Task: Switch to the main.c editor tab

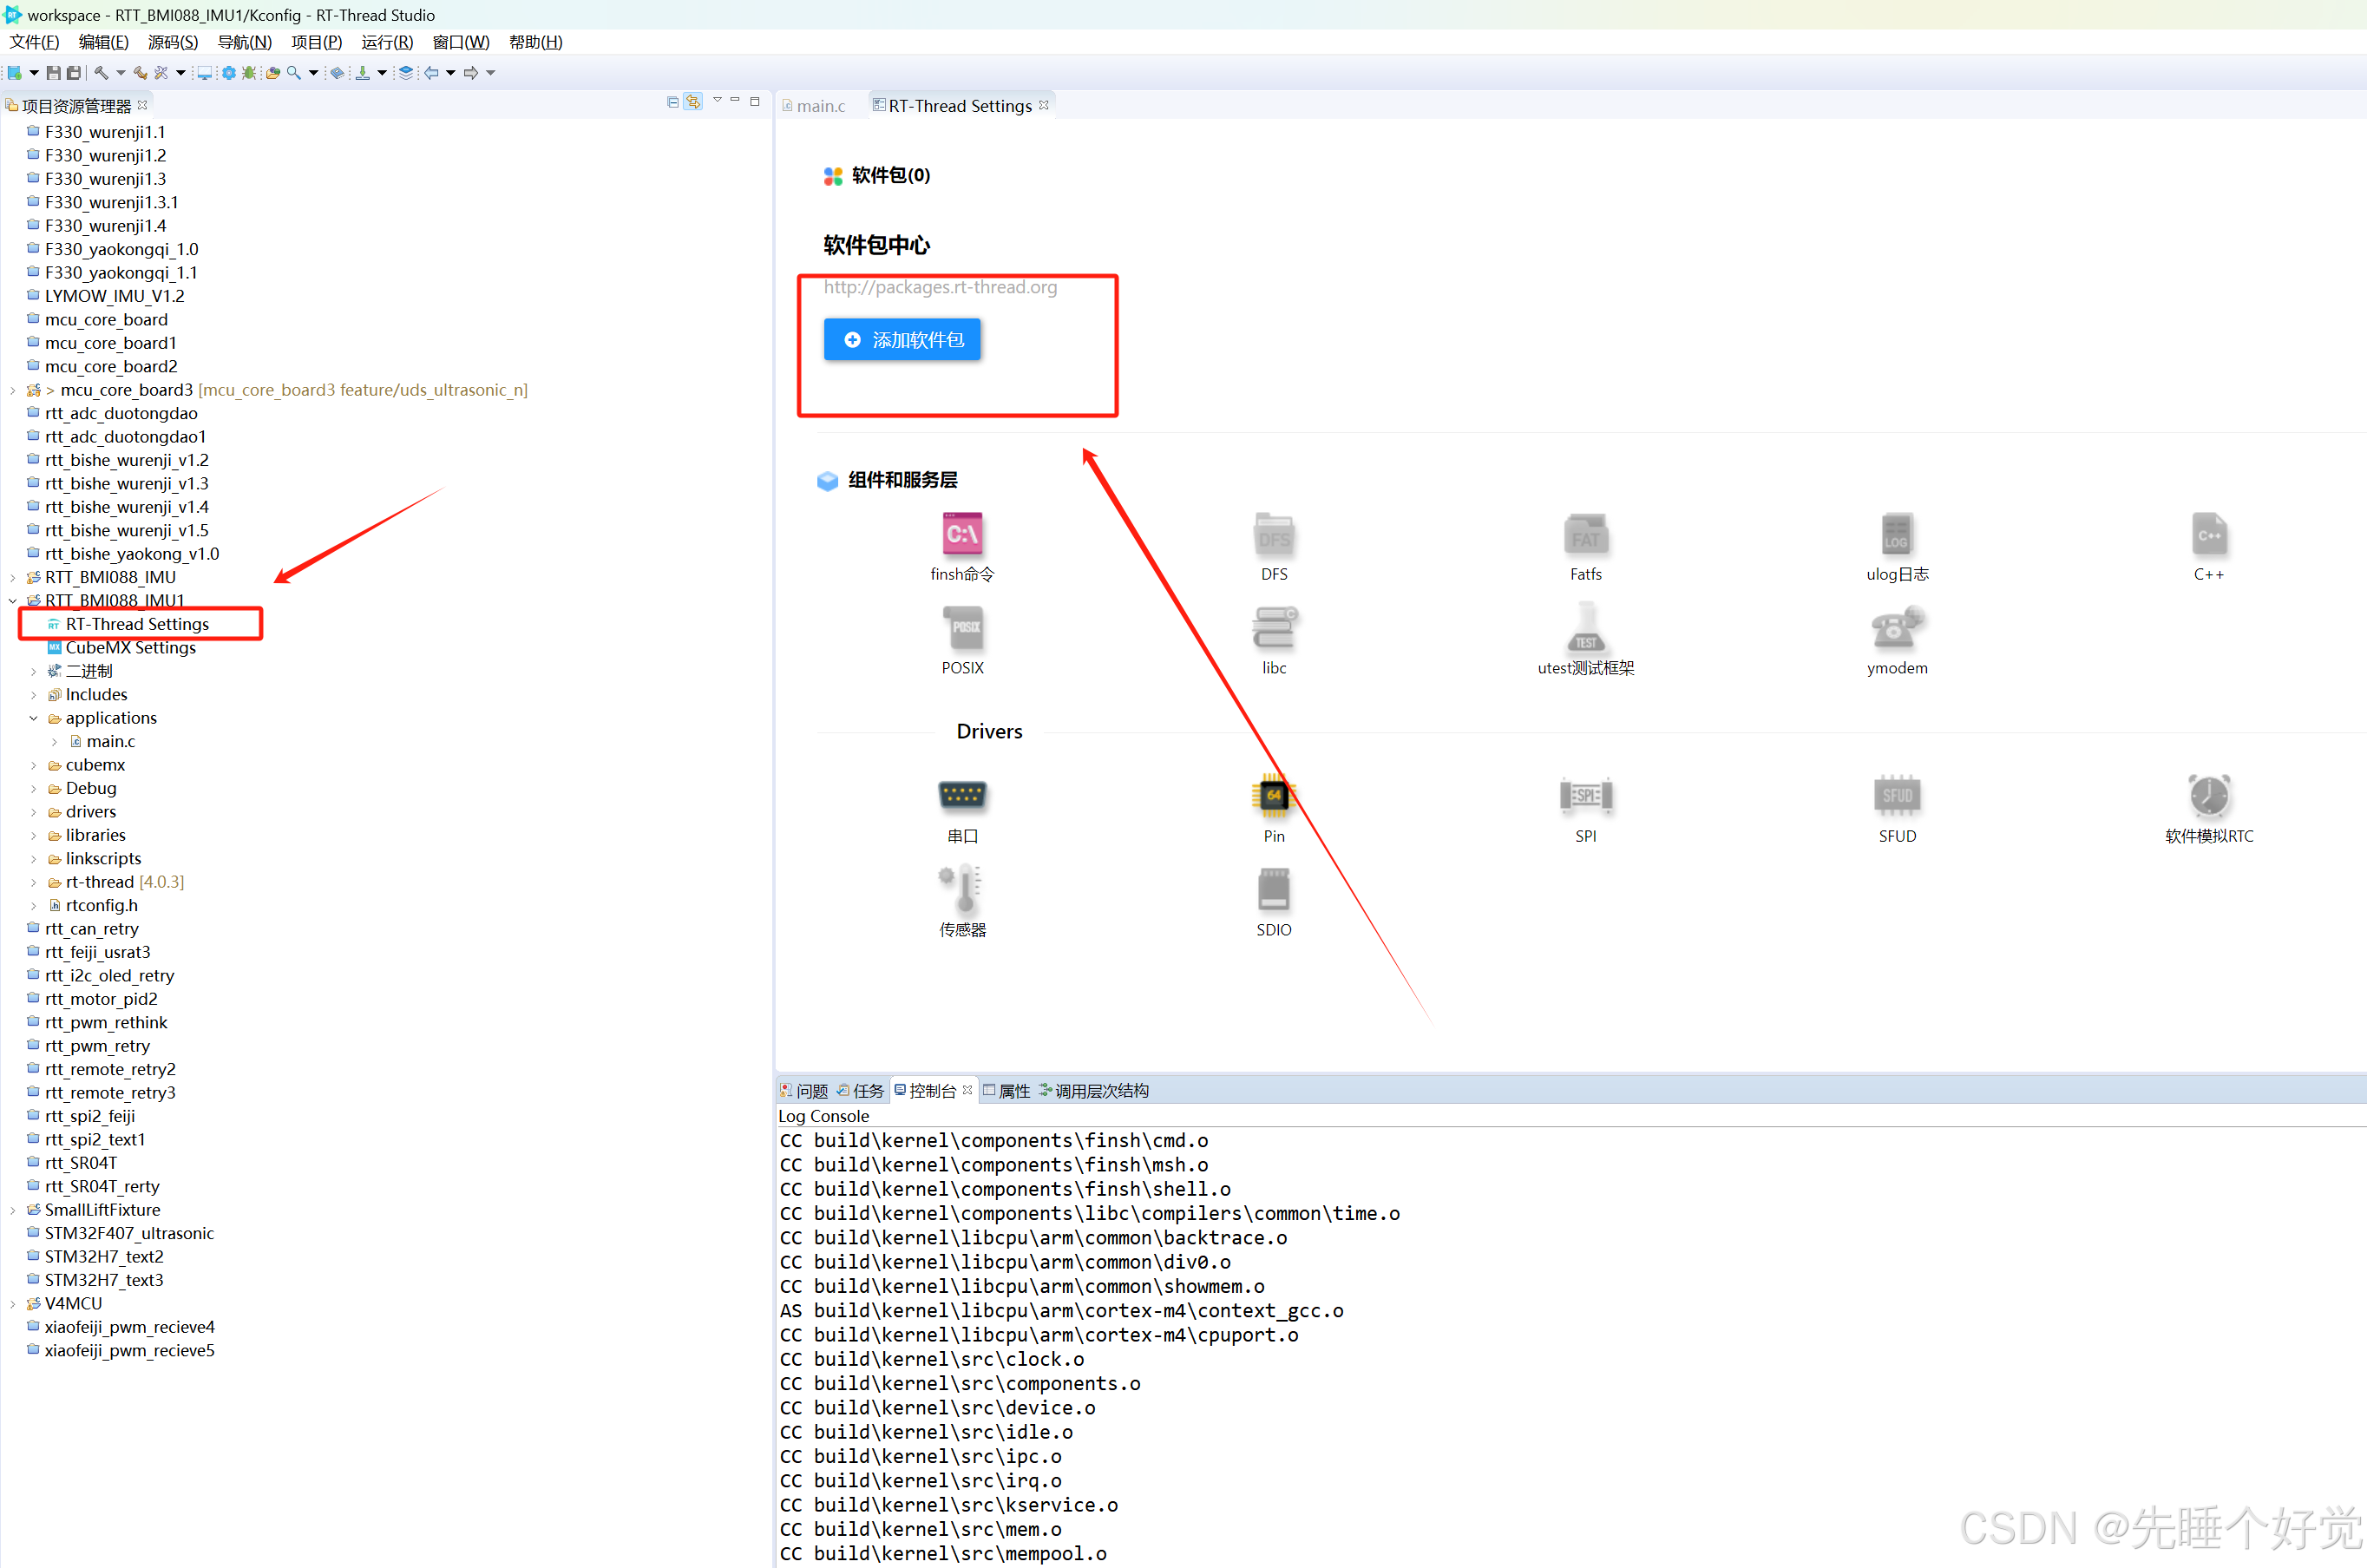Action: 819,106
